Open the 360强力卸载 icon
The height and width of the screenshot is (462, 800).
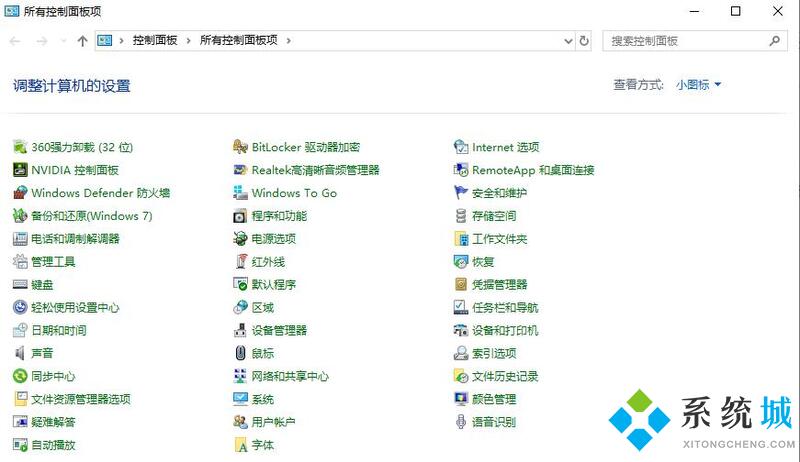point(20,147)
